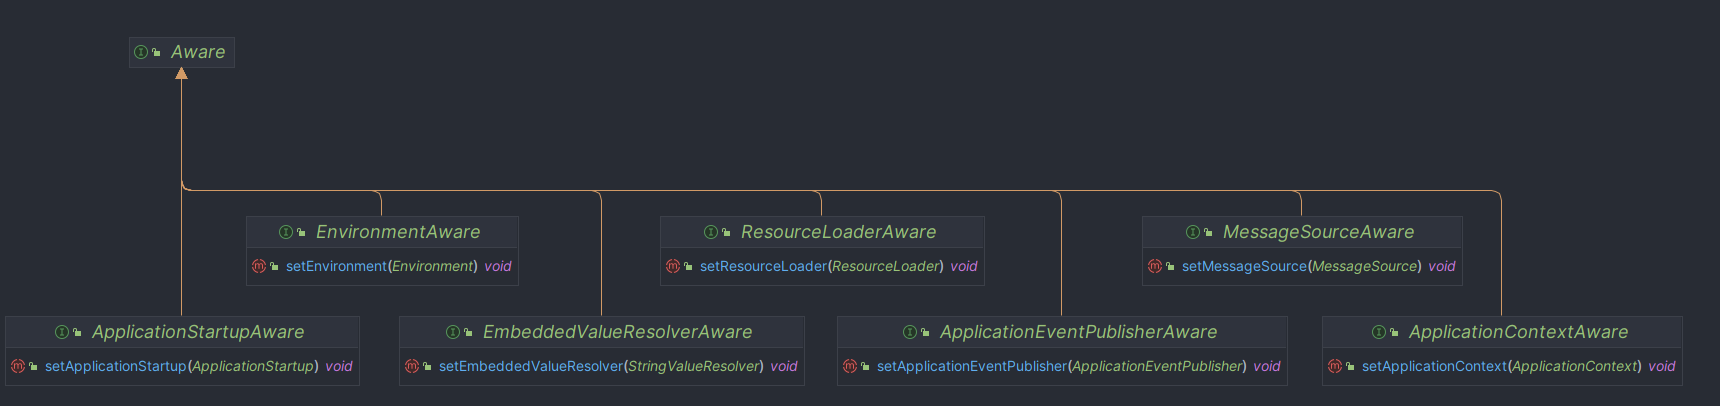This screenshot has width=1720, height=406.
Task: Click the visibility icon beside ResourceLoaderAware title
Action: click(x=726, y=232)
